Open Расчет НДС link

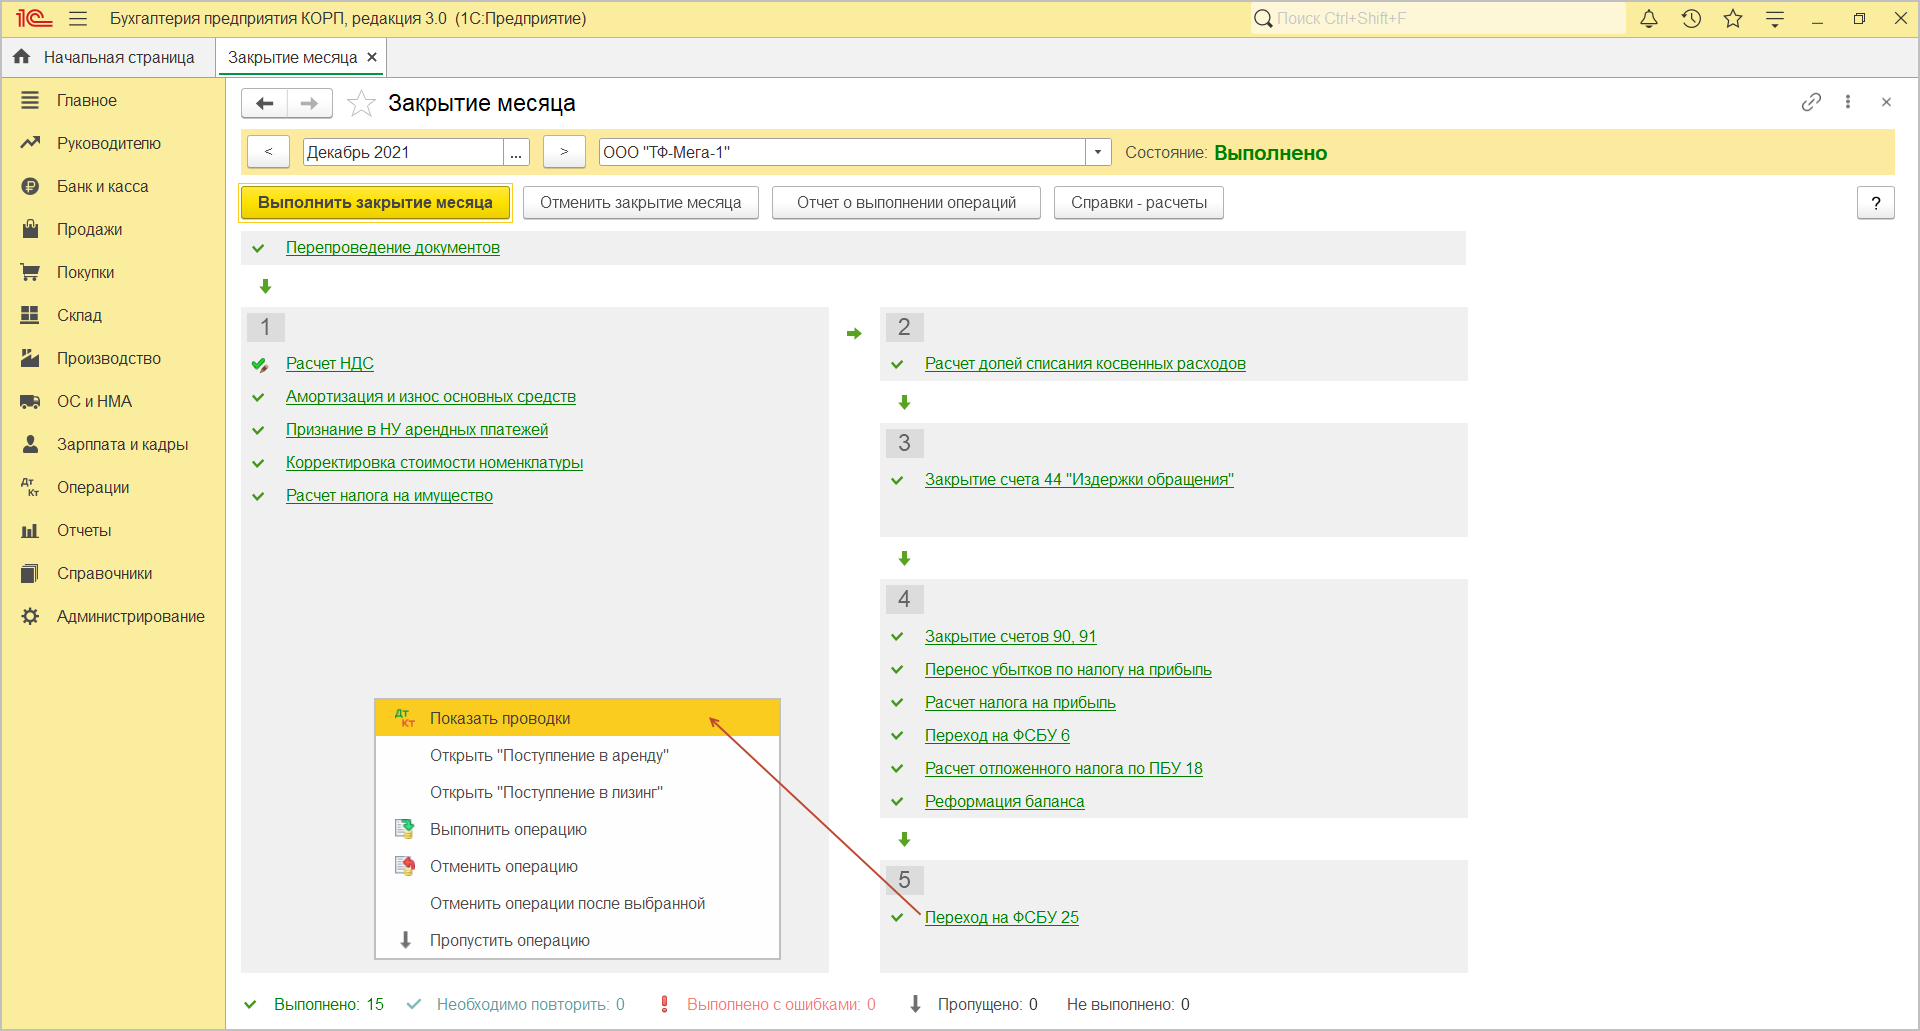(330, 364)
